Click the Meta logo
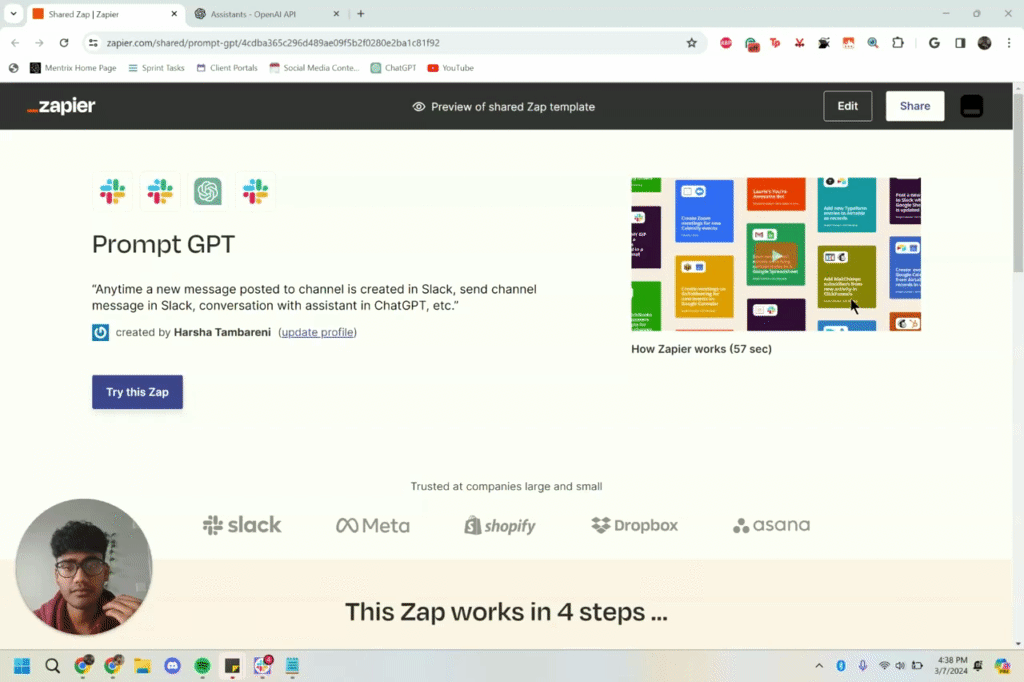The width and height of the screenshot is (1024, 682). coord(372,524)
